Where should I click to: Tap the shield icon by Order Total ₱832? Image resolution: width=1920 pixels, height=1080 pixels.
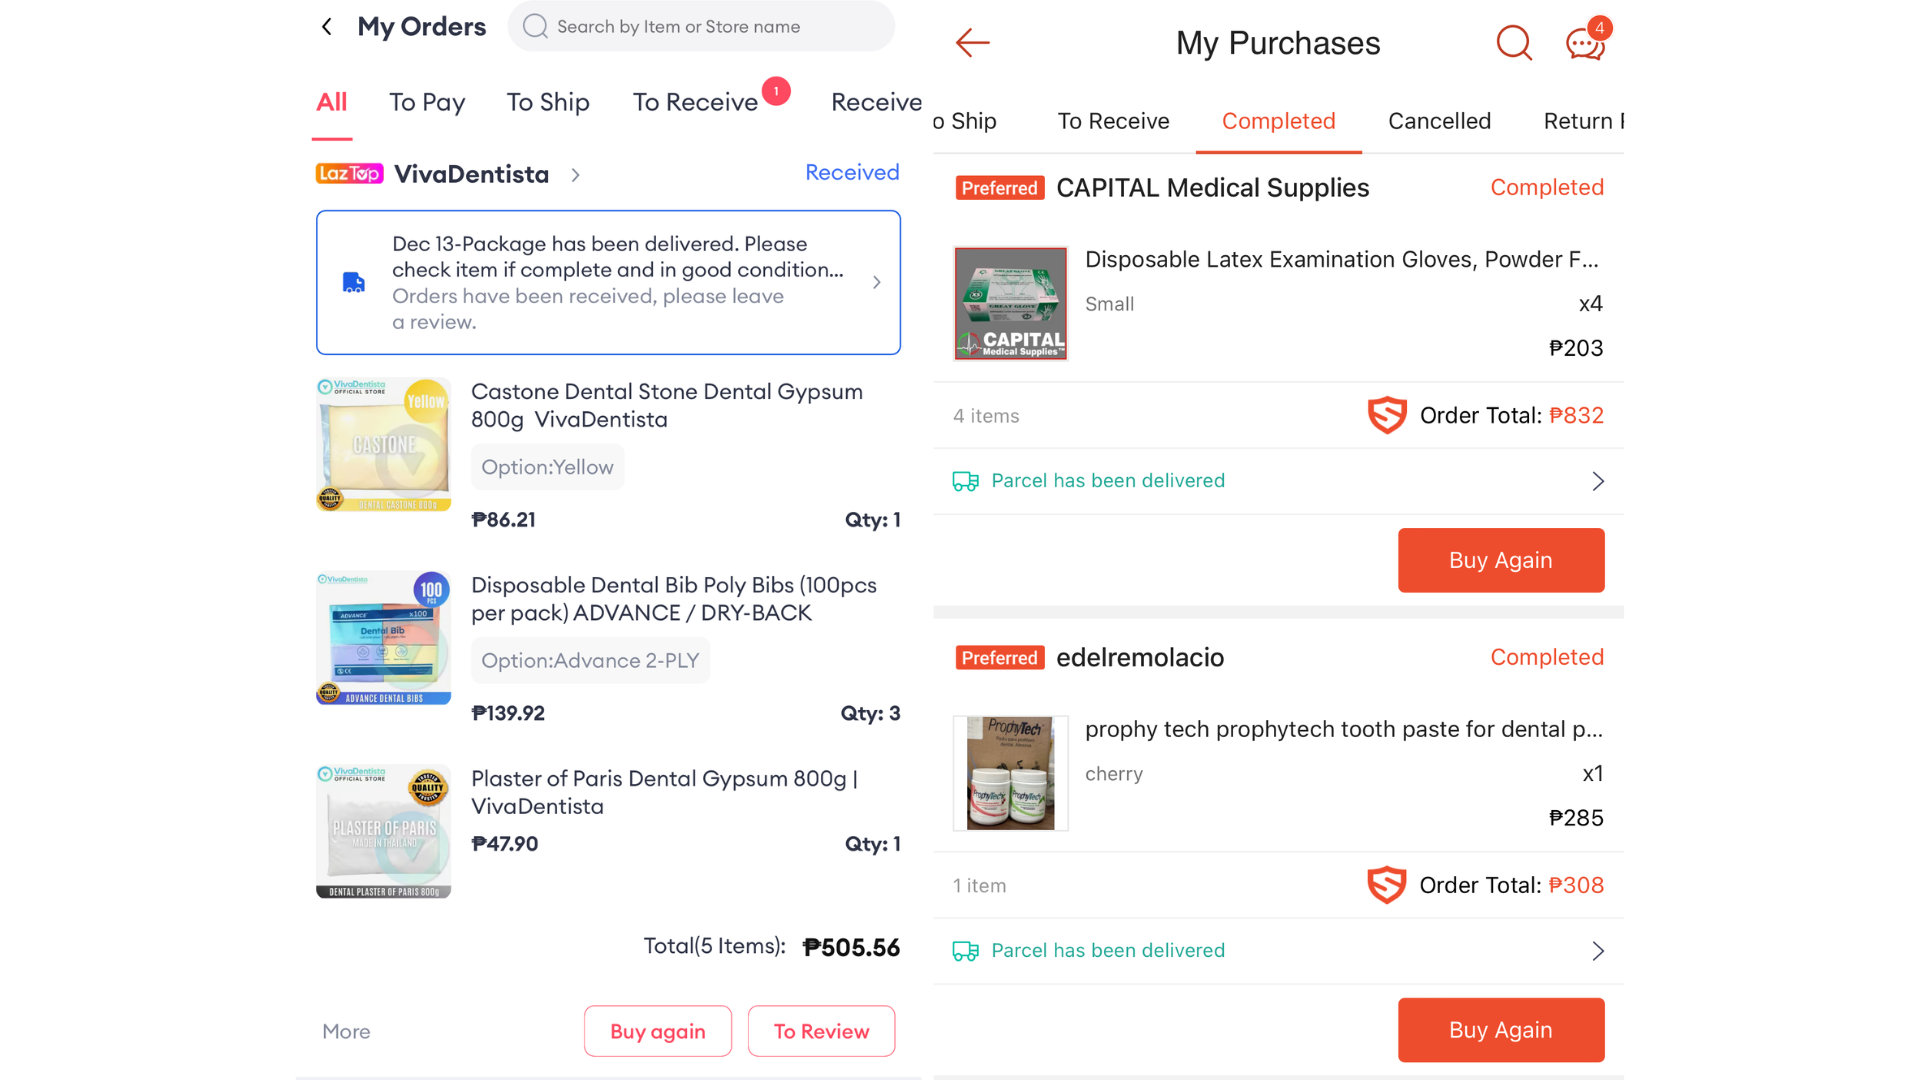tap(1387, 415)
